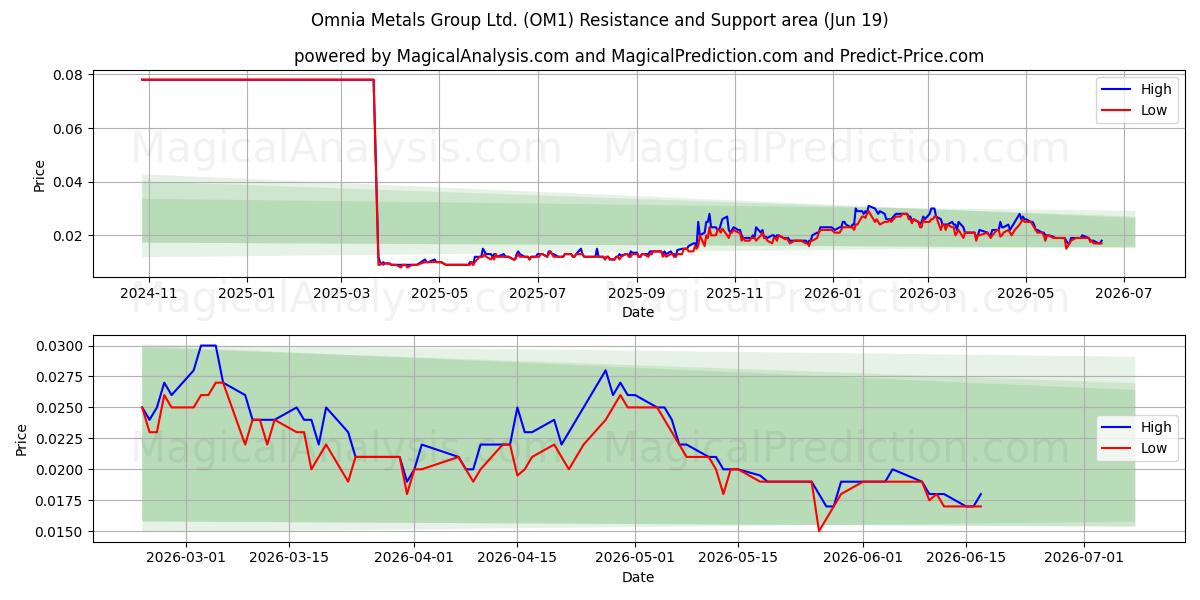The width and height of the screenshot is (1200, 600).
Task: Click the 0.0150 tick on bottom chart
Action: click(x=59, y=532)
